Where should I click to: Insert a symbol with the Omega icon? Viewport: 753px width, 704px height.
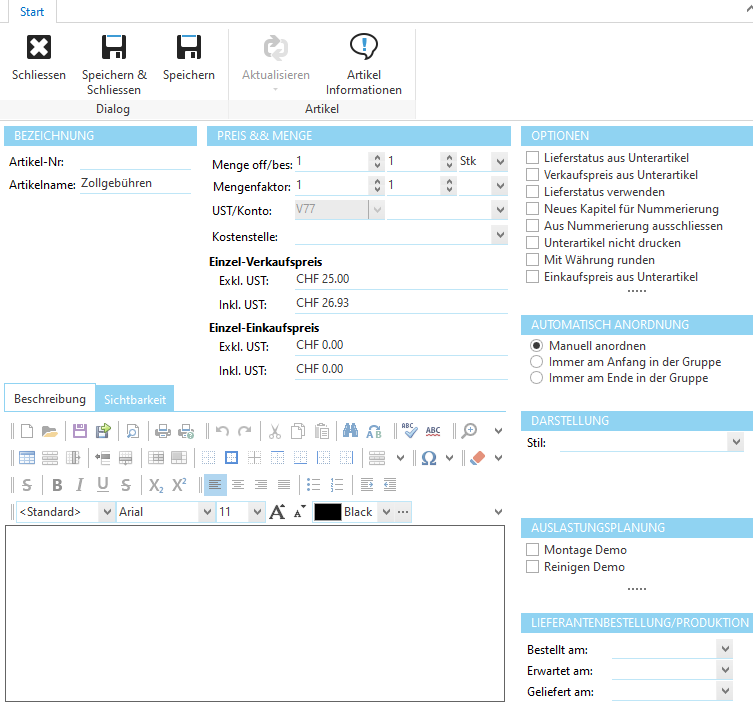coord(429,458)
